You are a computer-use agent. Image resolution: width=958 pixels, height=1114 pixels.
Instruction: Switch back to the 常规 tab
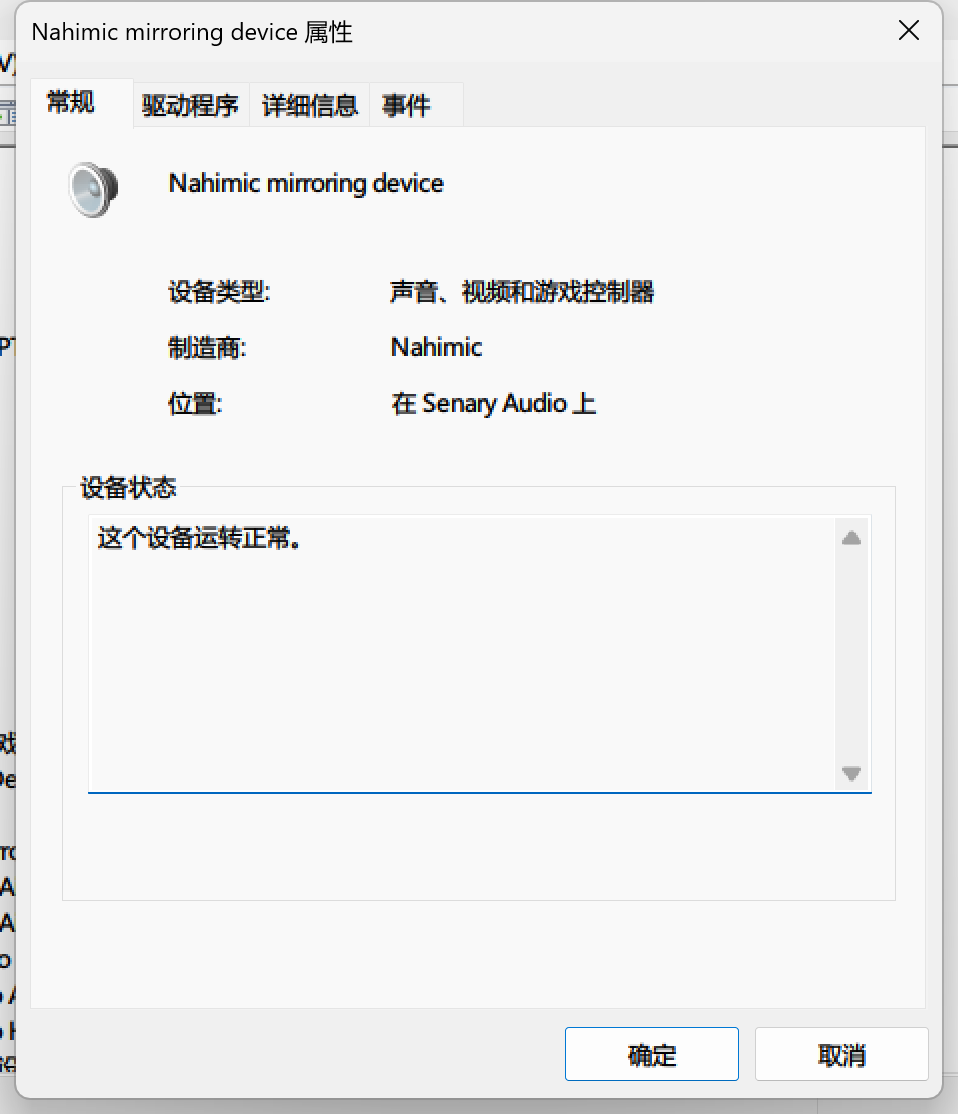68,102
